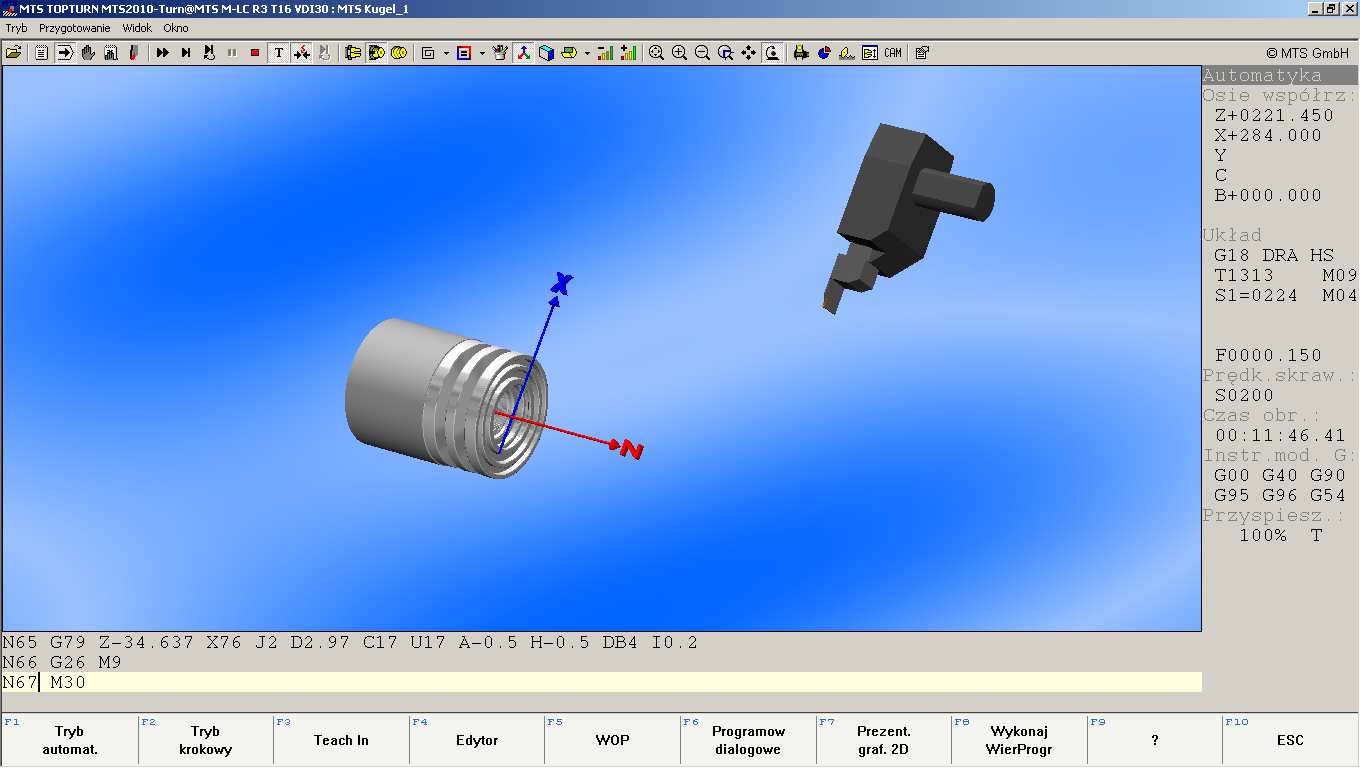Click the N67 M30 program line

point(601,682)
